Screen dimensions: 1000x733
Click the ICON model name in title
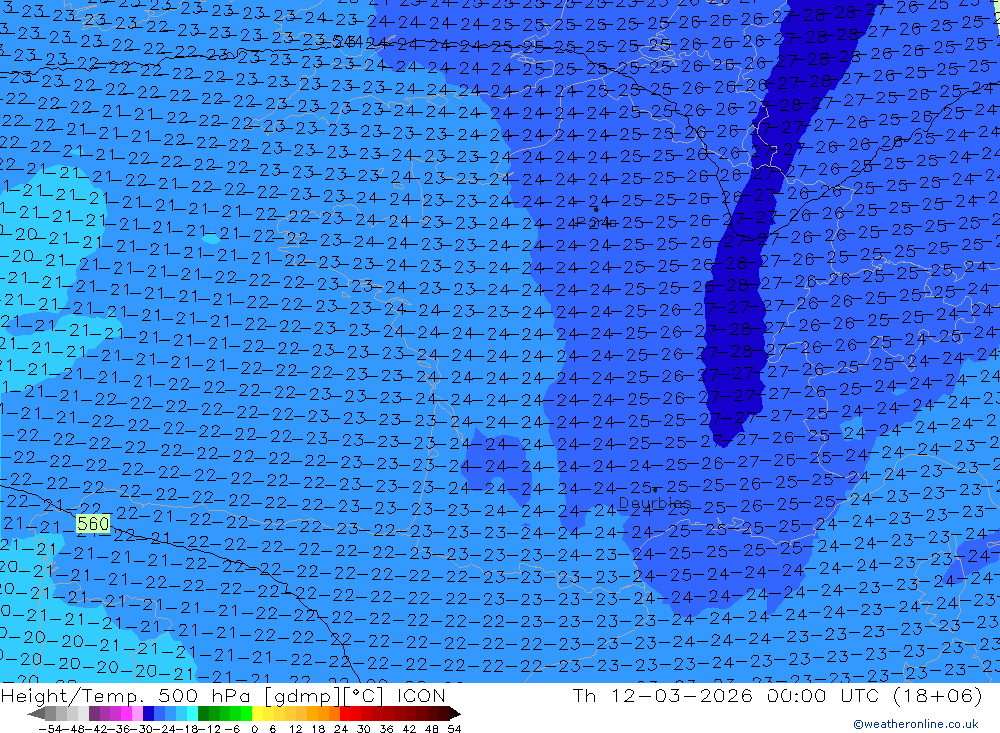point(421,695)
